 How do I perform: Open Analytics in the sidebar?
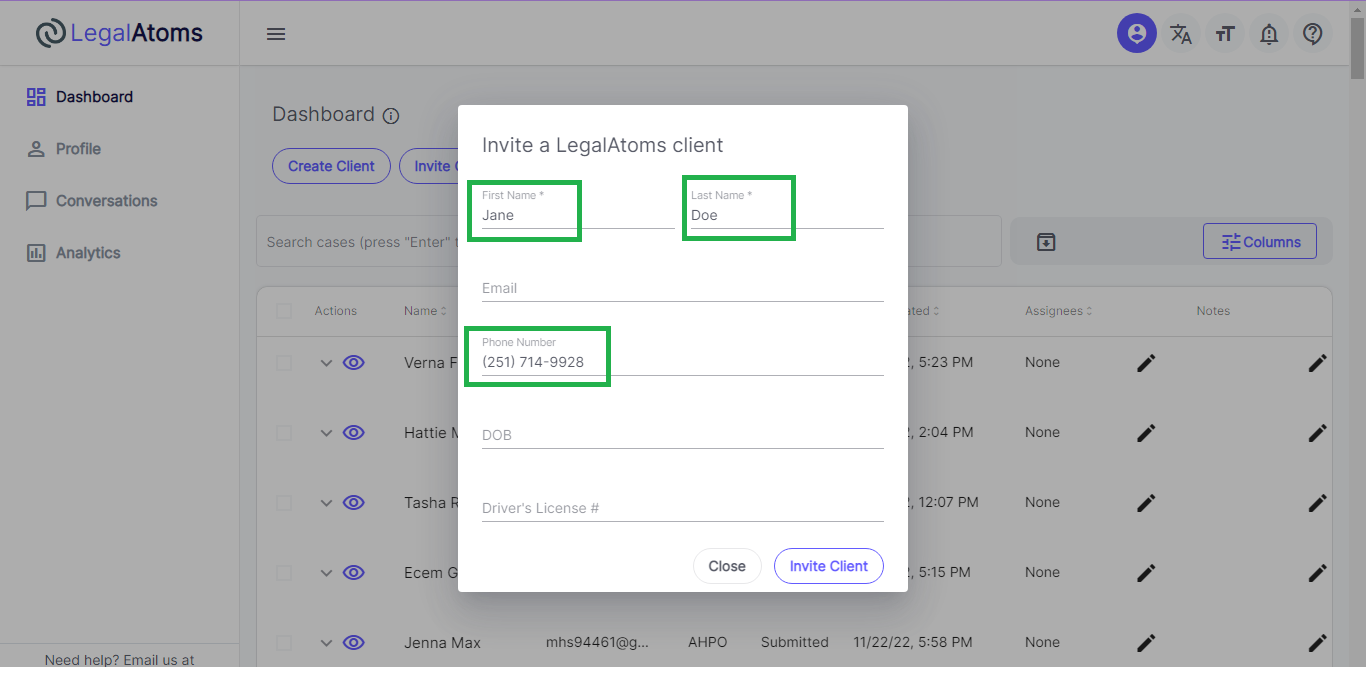(73, 253)
